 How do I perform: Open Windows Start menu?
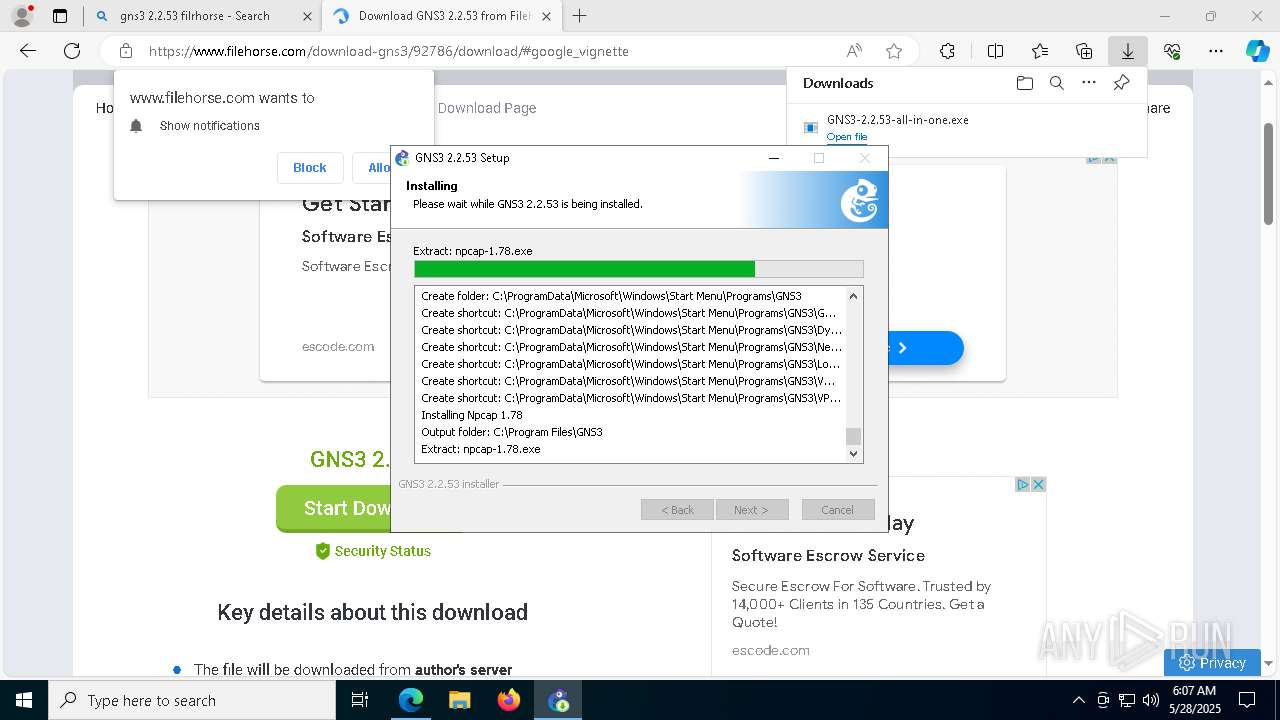[x=23, y=700]
